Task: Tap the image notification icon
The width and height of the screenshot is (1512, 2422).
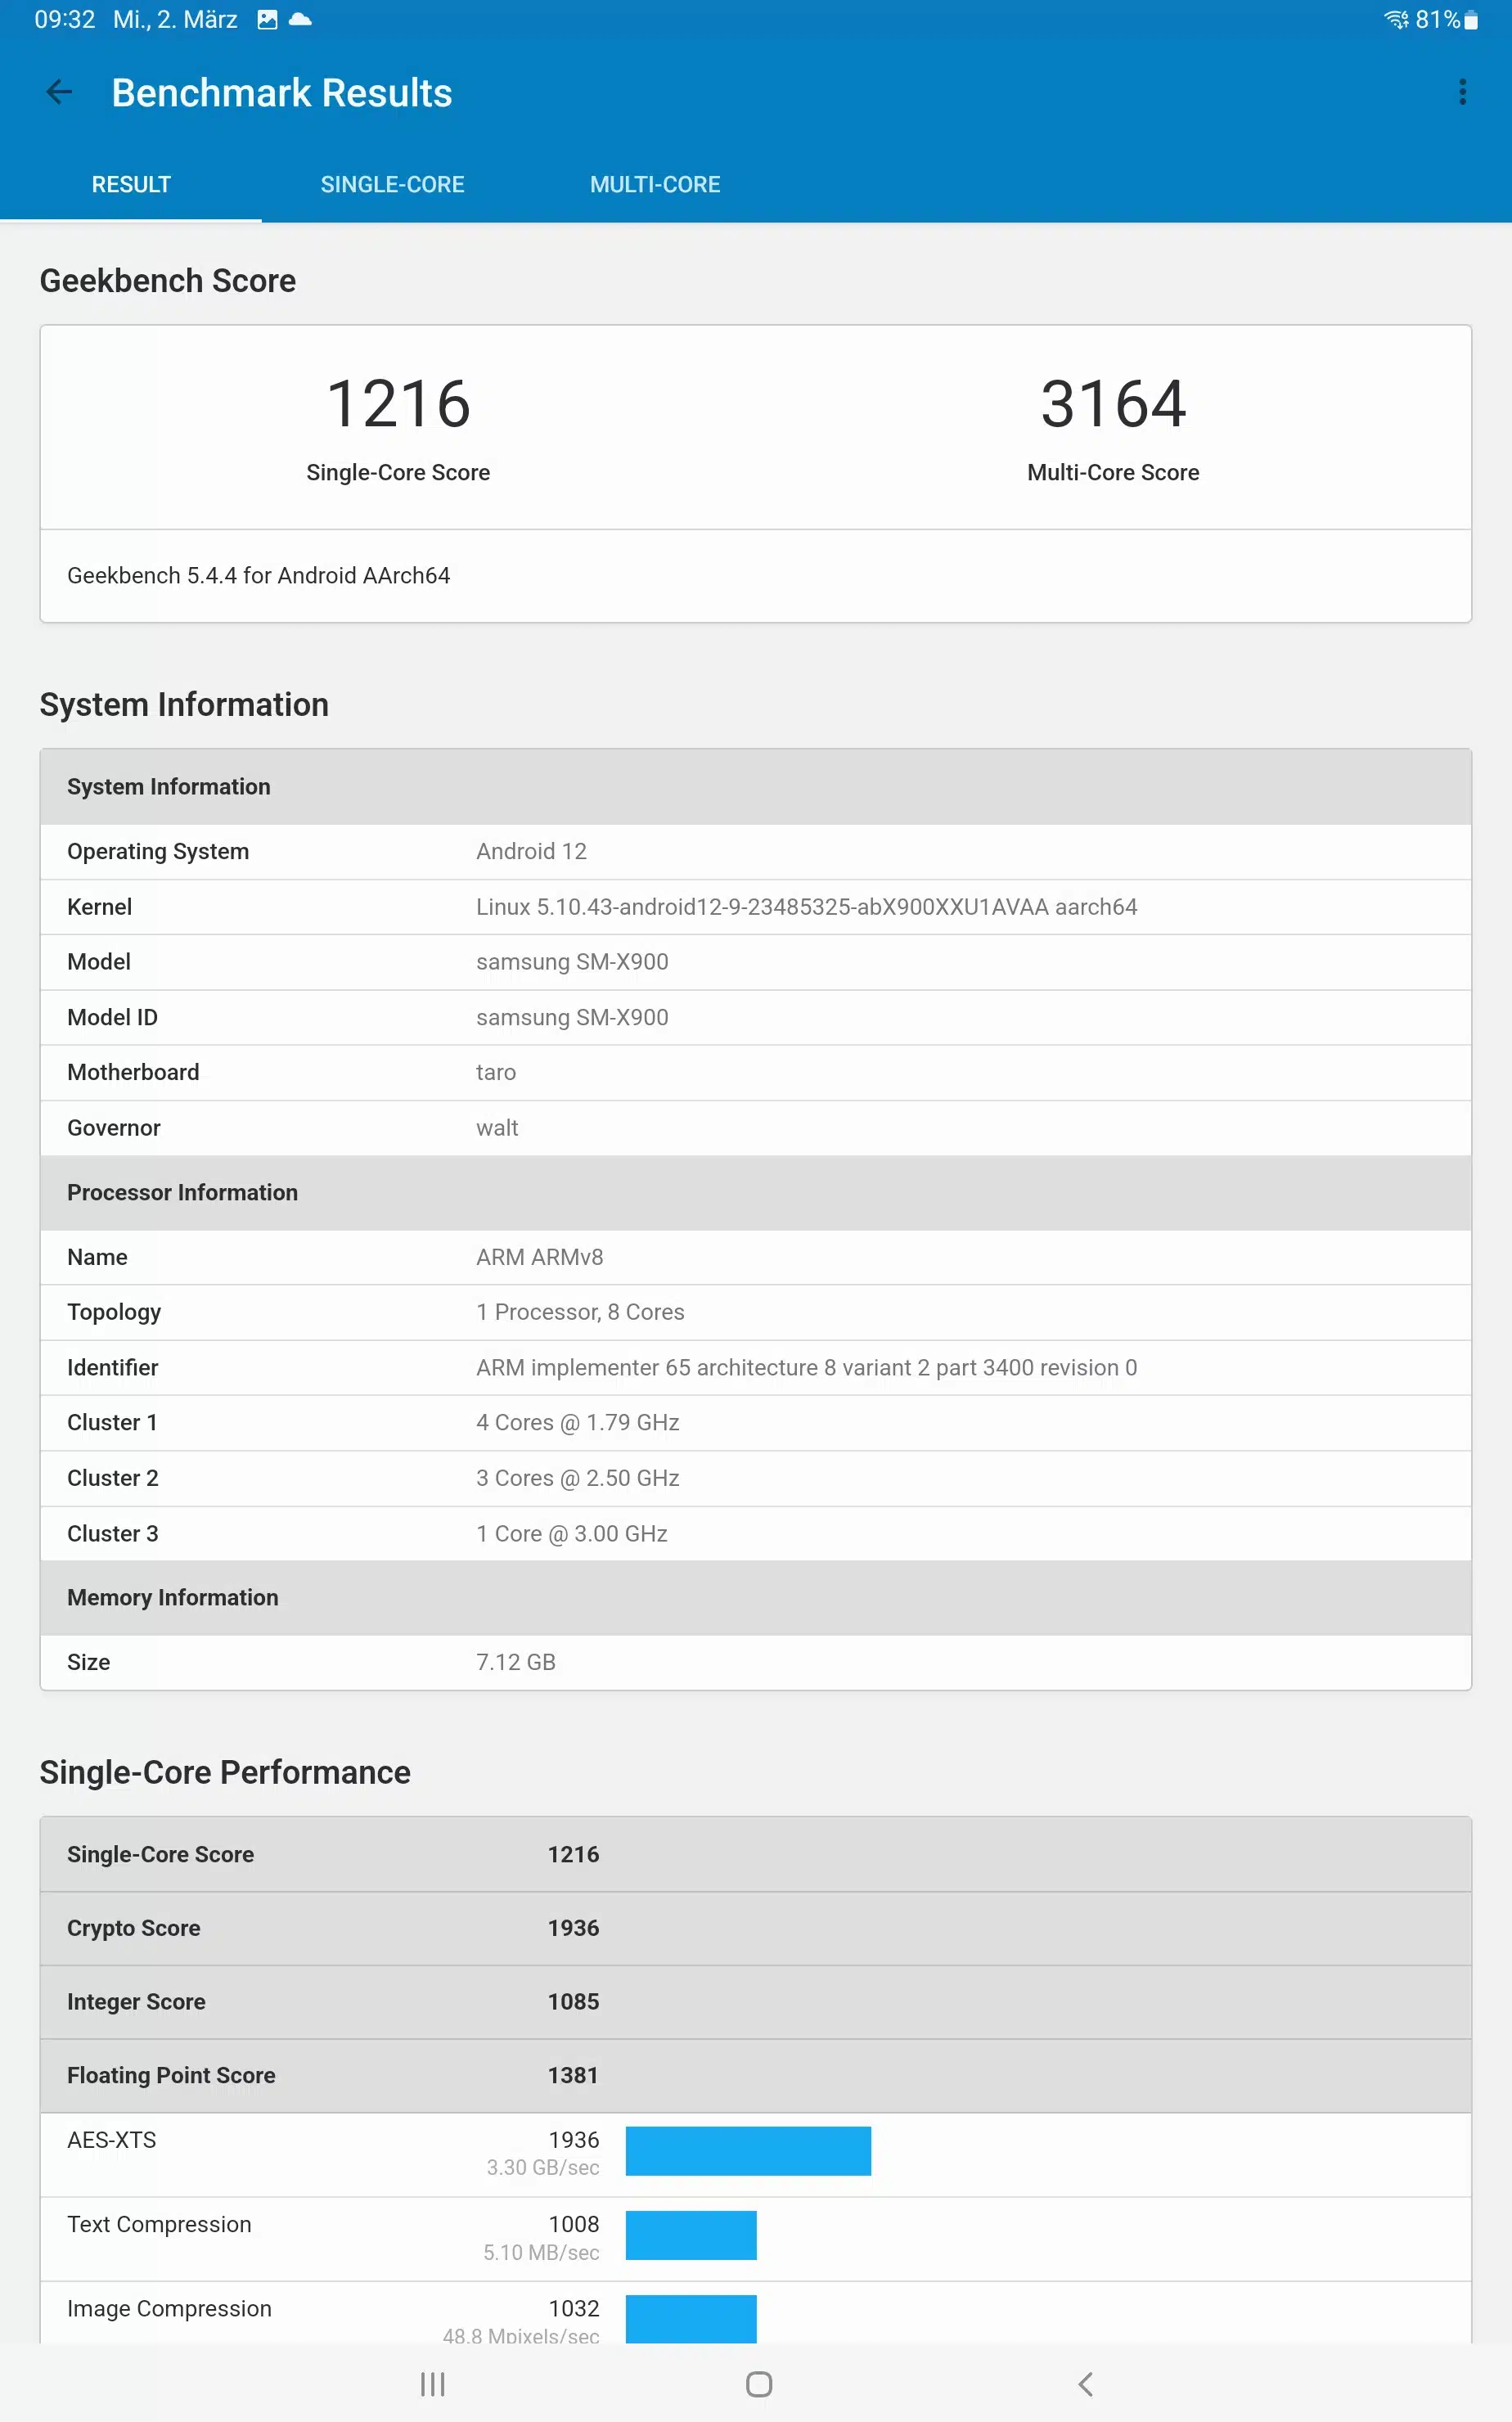Action: [x=267, y=19]
